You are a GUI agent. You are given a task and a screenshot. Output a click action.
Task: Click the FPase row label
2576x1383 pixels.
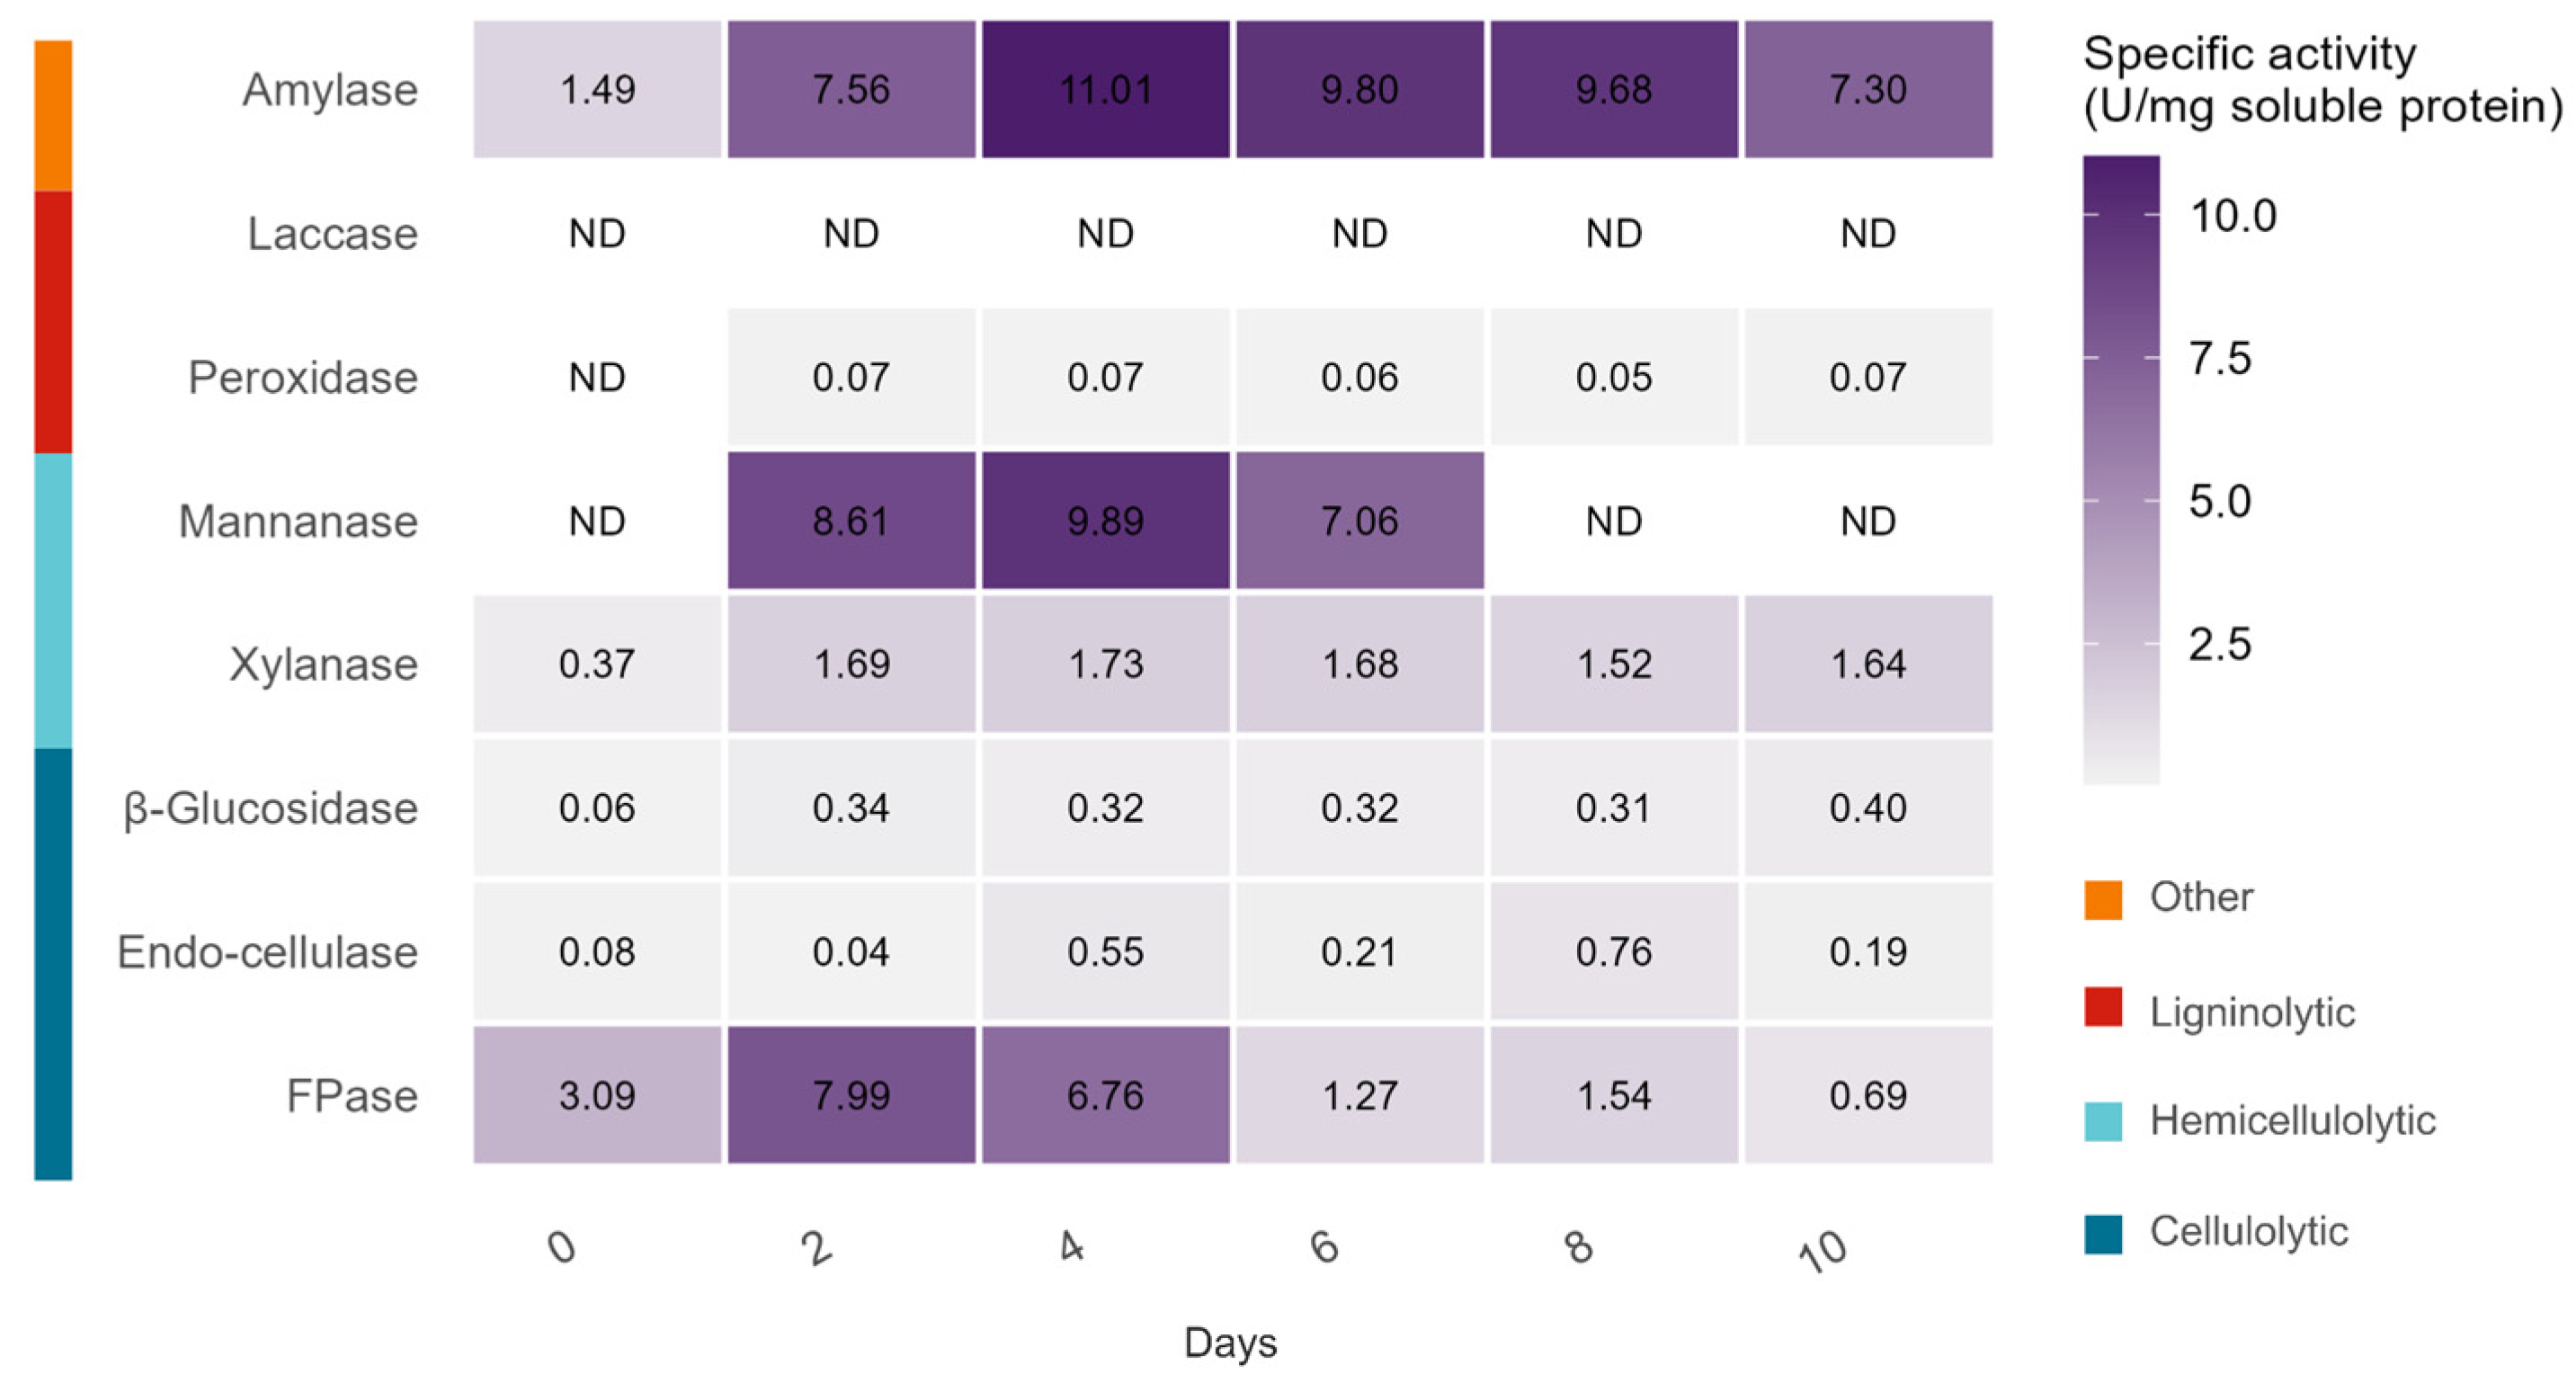[351, 1096]
